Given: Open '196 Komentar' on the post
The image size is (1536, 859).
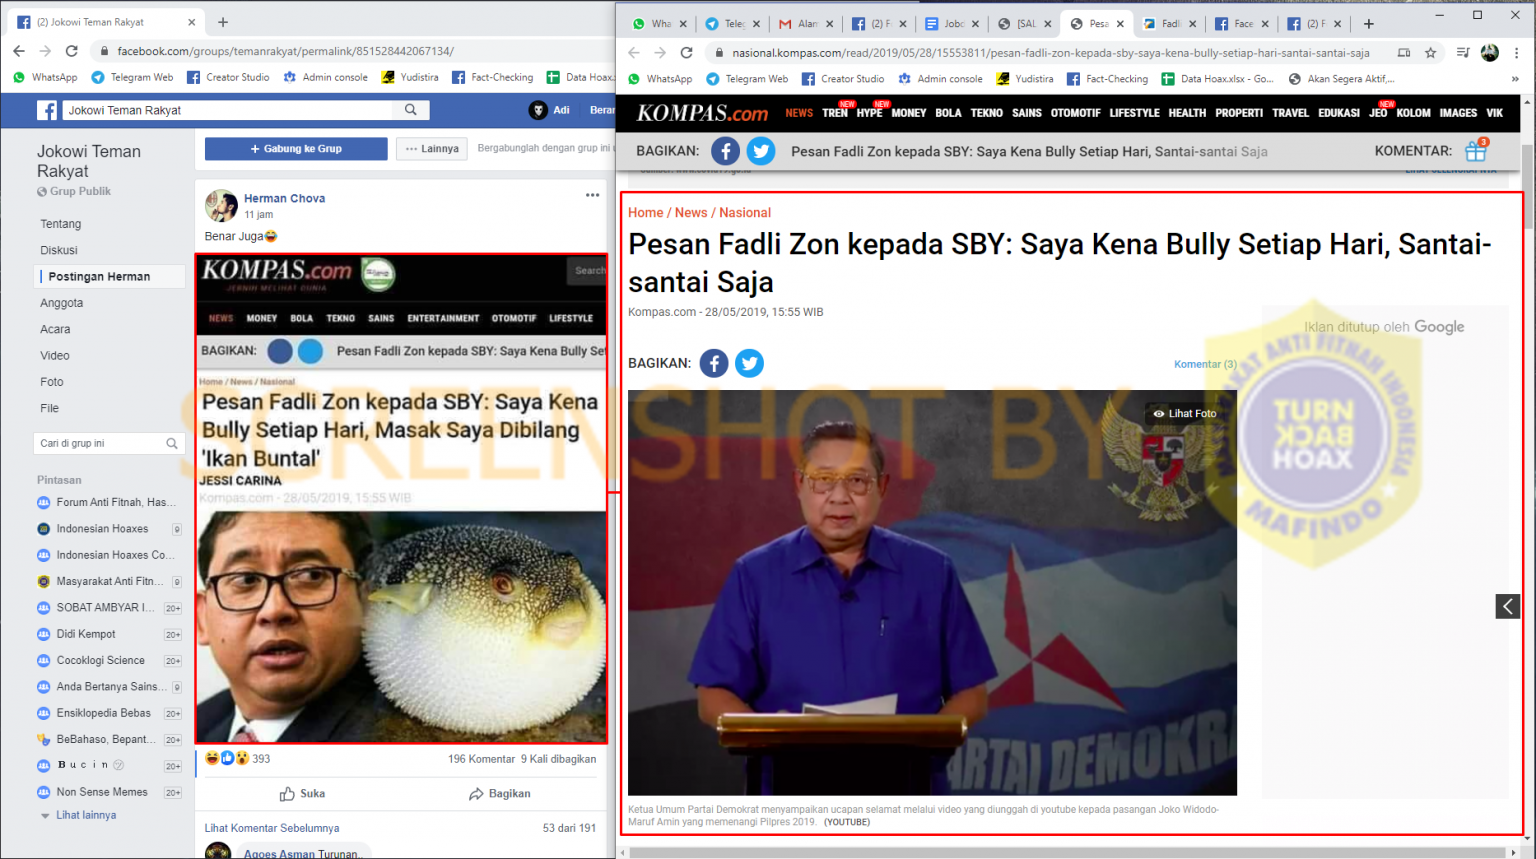Looking at the screenshot, I should pyautogui.click(x=481, y=759).
